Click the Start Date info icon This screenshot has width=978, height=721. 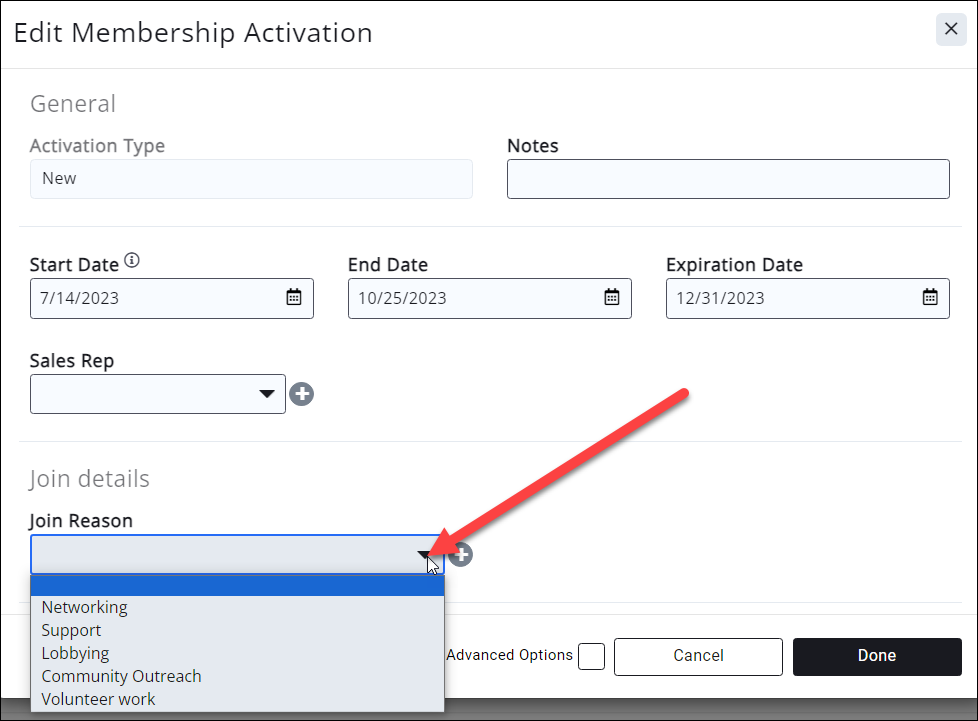(x=132, y=263)
